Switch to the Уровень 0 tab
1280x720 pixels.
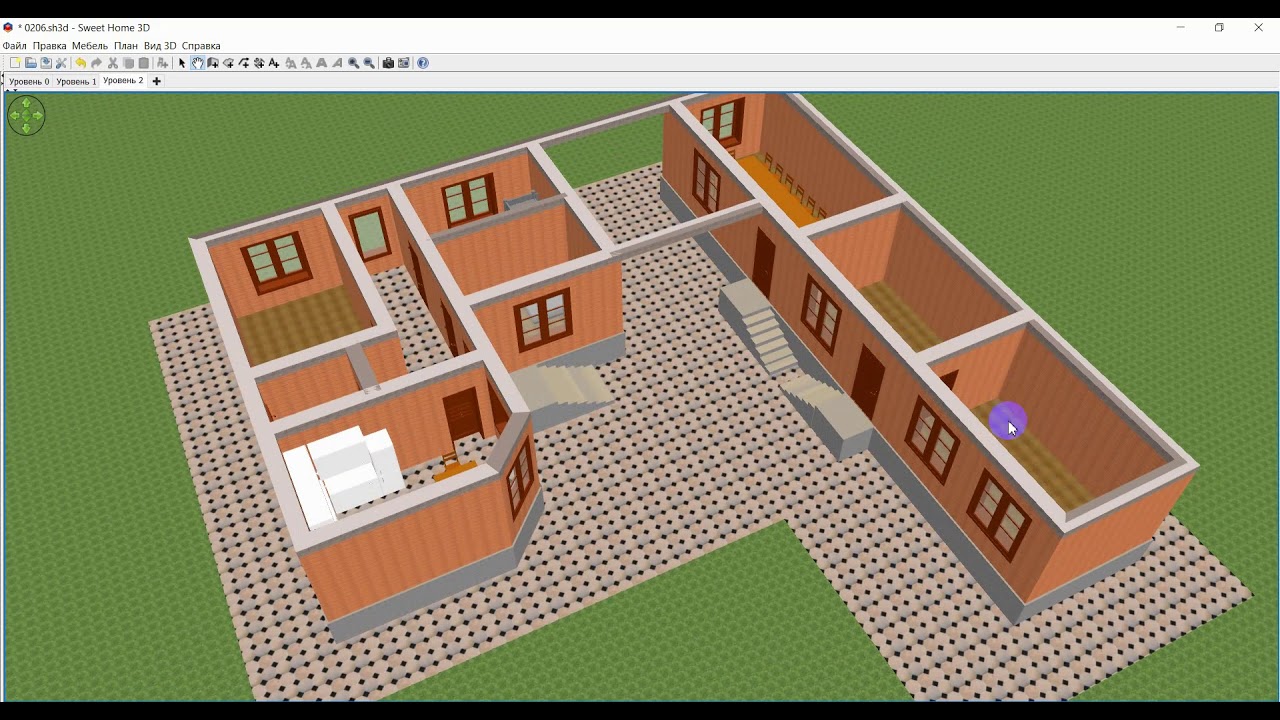coord(29,82)
